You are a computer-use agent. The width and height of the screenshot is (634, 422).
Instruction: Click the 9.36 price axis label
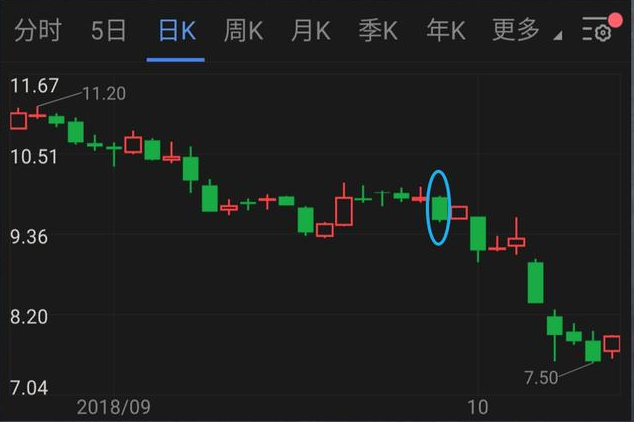[x=29, y=236]
